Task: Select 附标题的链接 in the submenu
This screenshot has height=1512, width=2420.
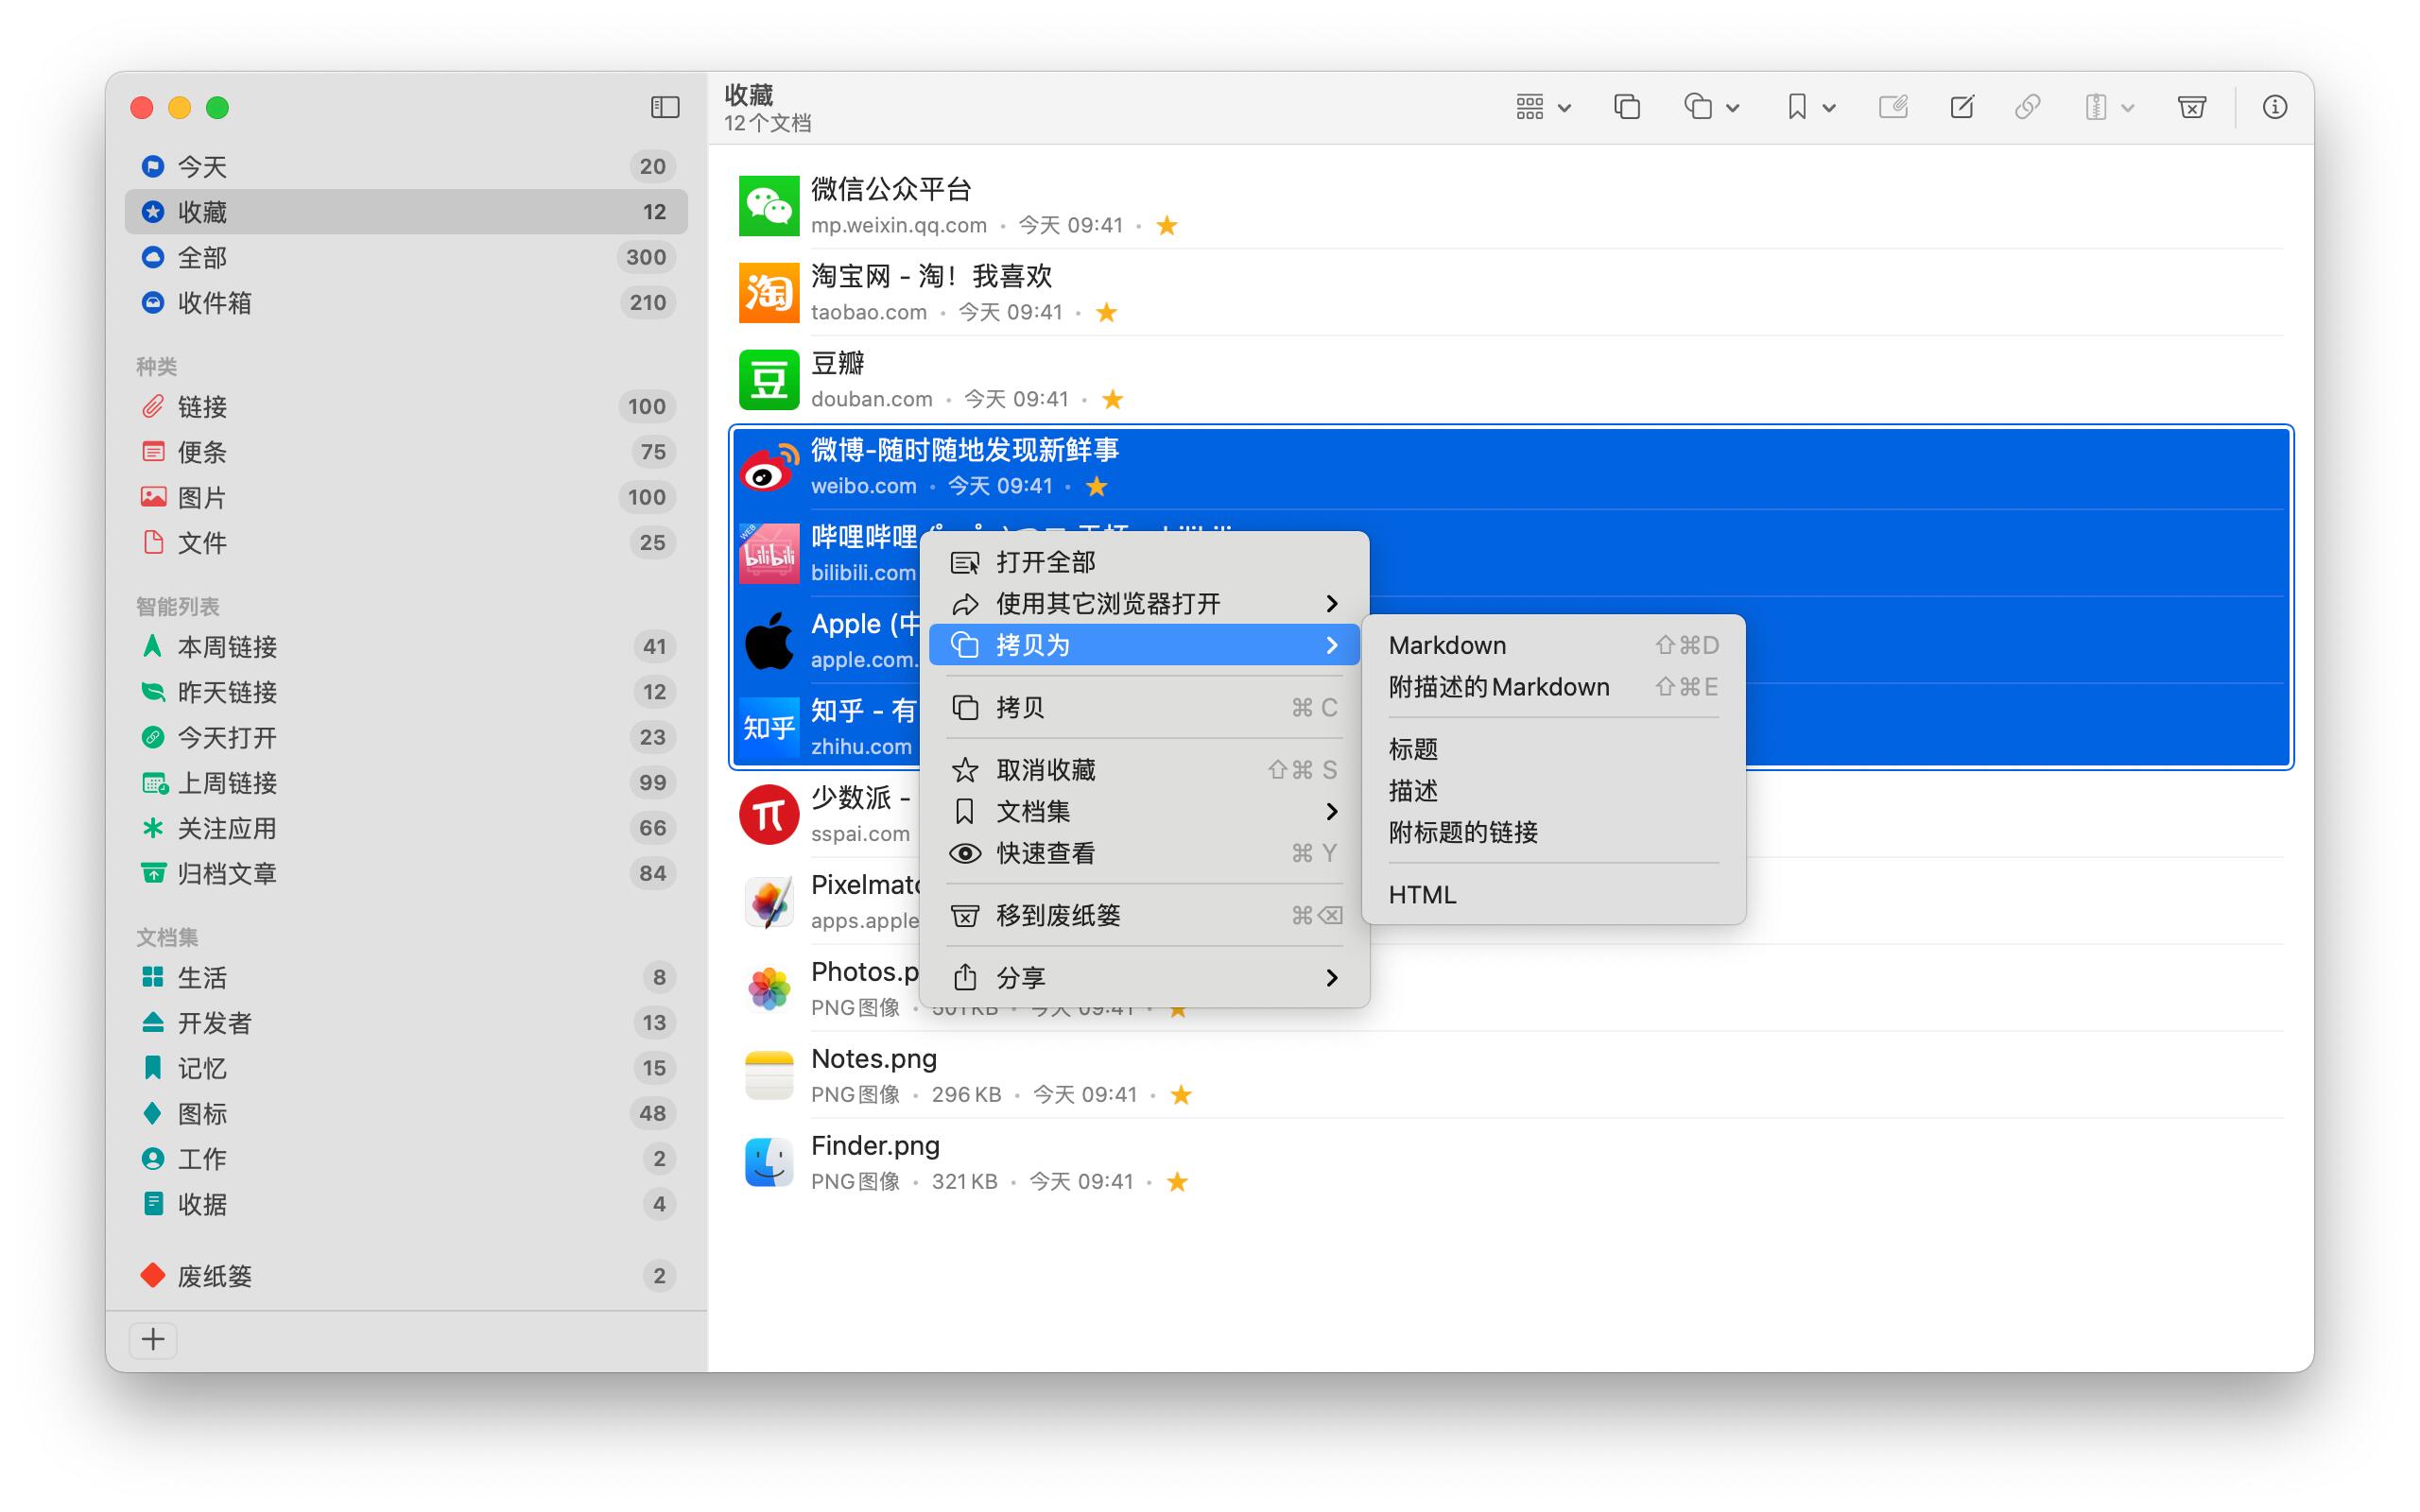Action: [1463, 832]
